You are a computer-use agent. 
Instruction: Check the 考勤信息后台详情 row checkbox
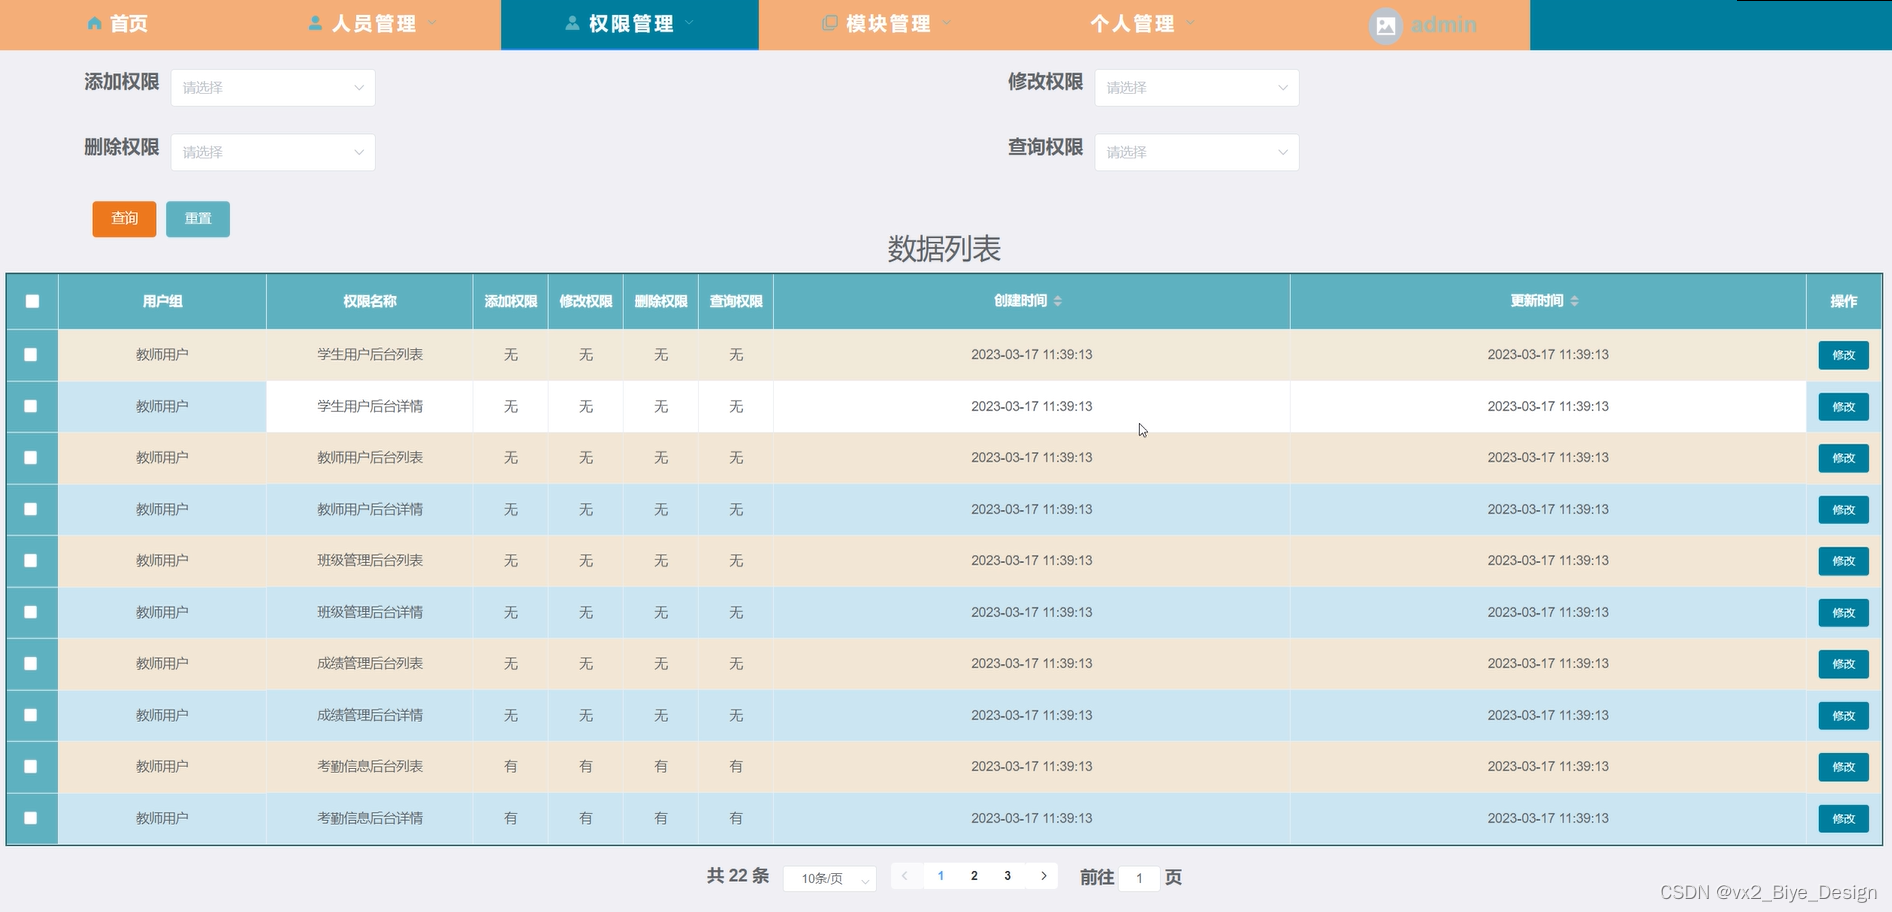pos(31,818)
